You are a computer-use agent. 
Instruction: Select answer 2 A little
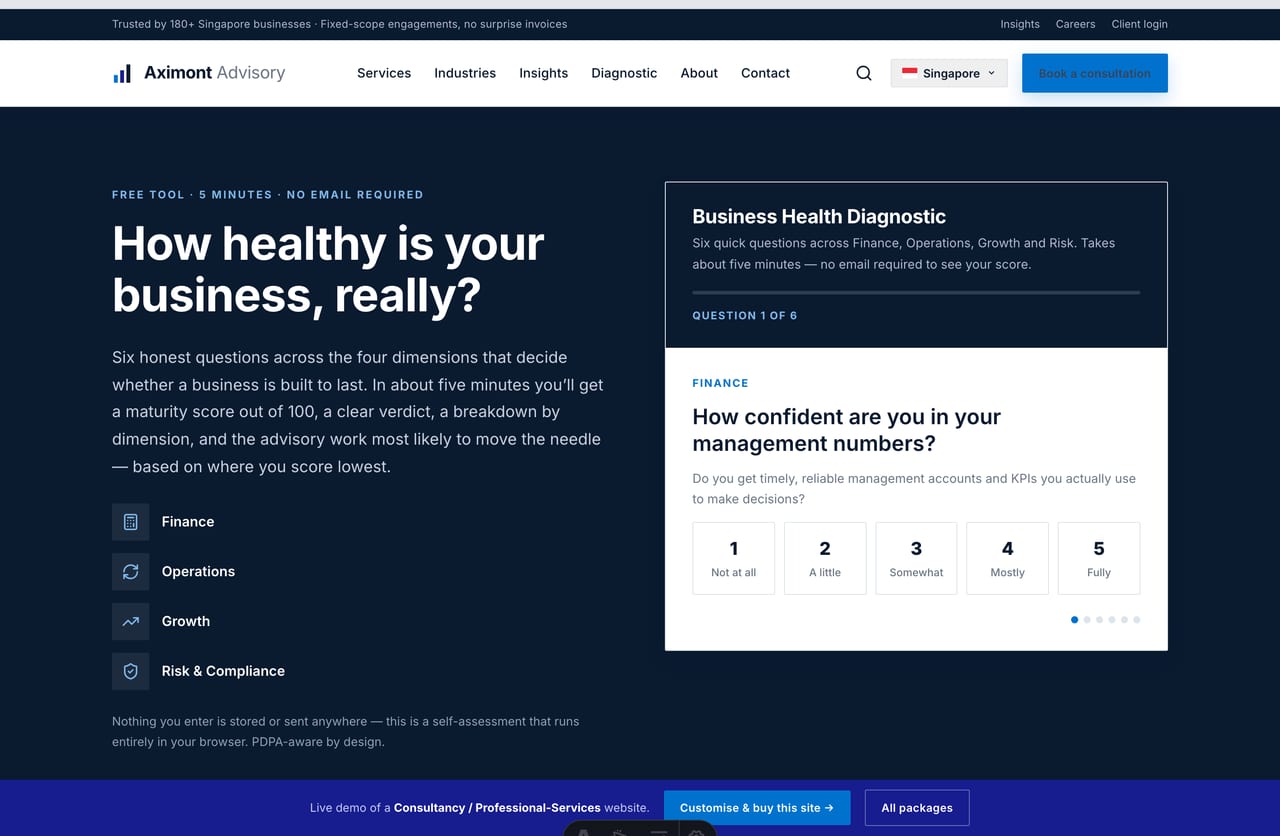click(825, 558)
